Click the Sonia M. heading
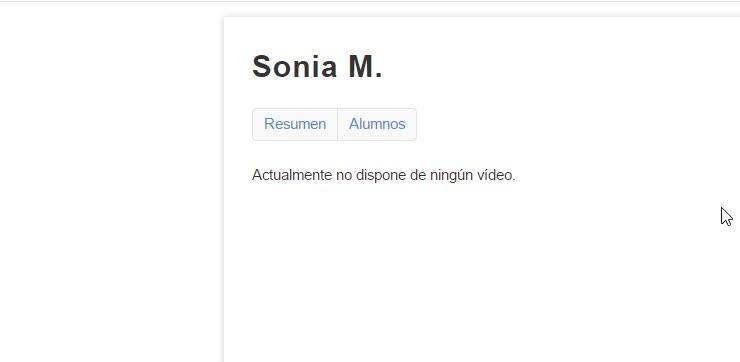The image size is (740, 362). coord(317,67)
